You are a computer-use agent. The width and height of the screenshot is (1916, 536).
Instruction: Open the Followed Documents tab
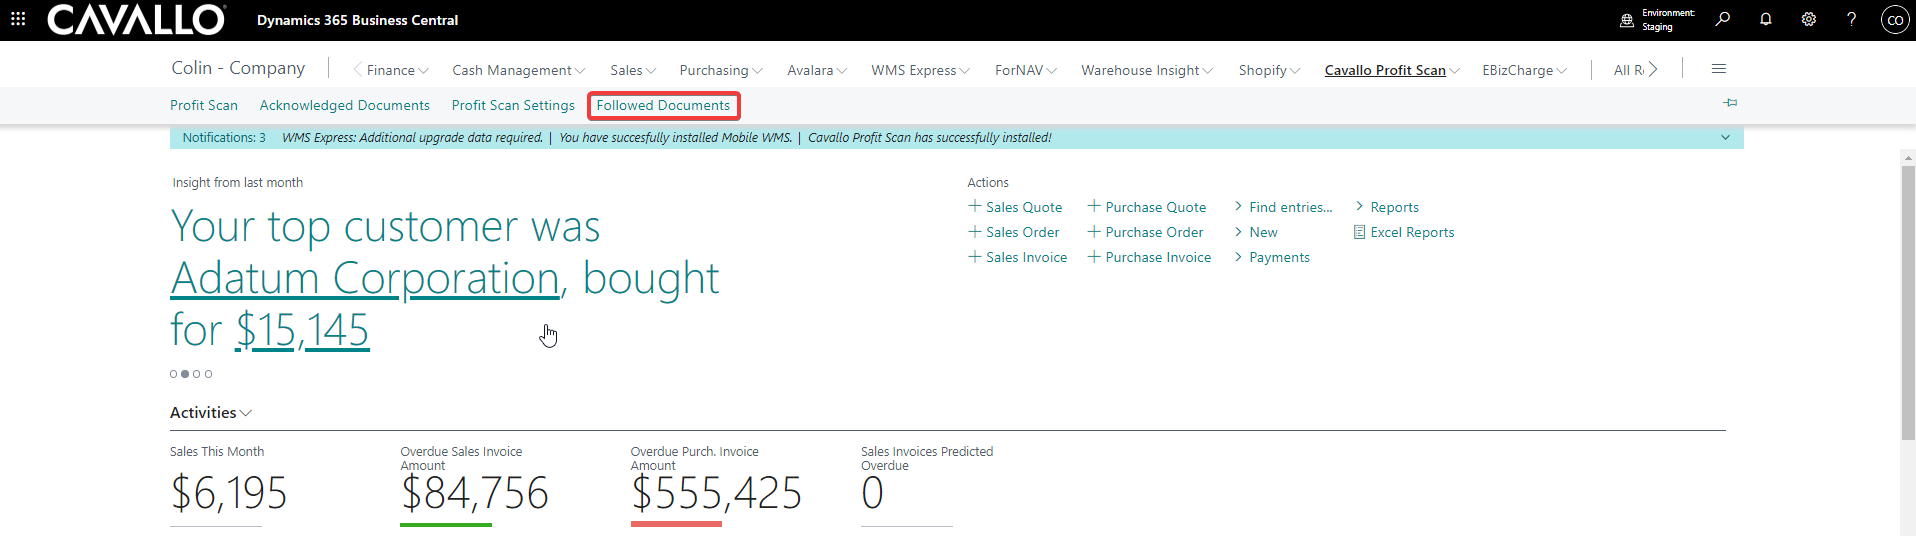point(663,105)
